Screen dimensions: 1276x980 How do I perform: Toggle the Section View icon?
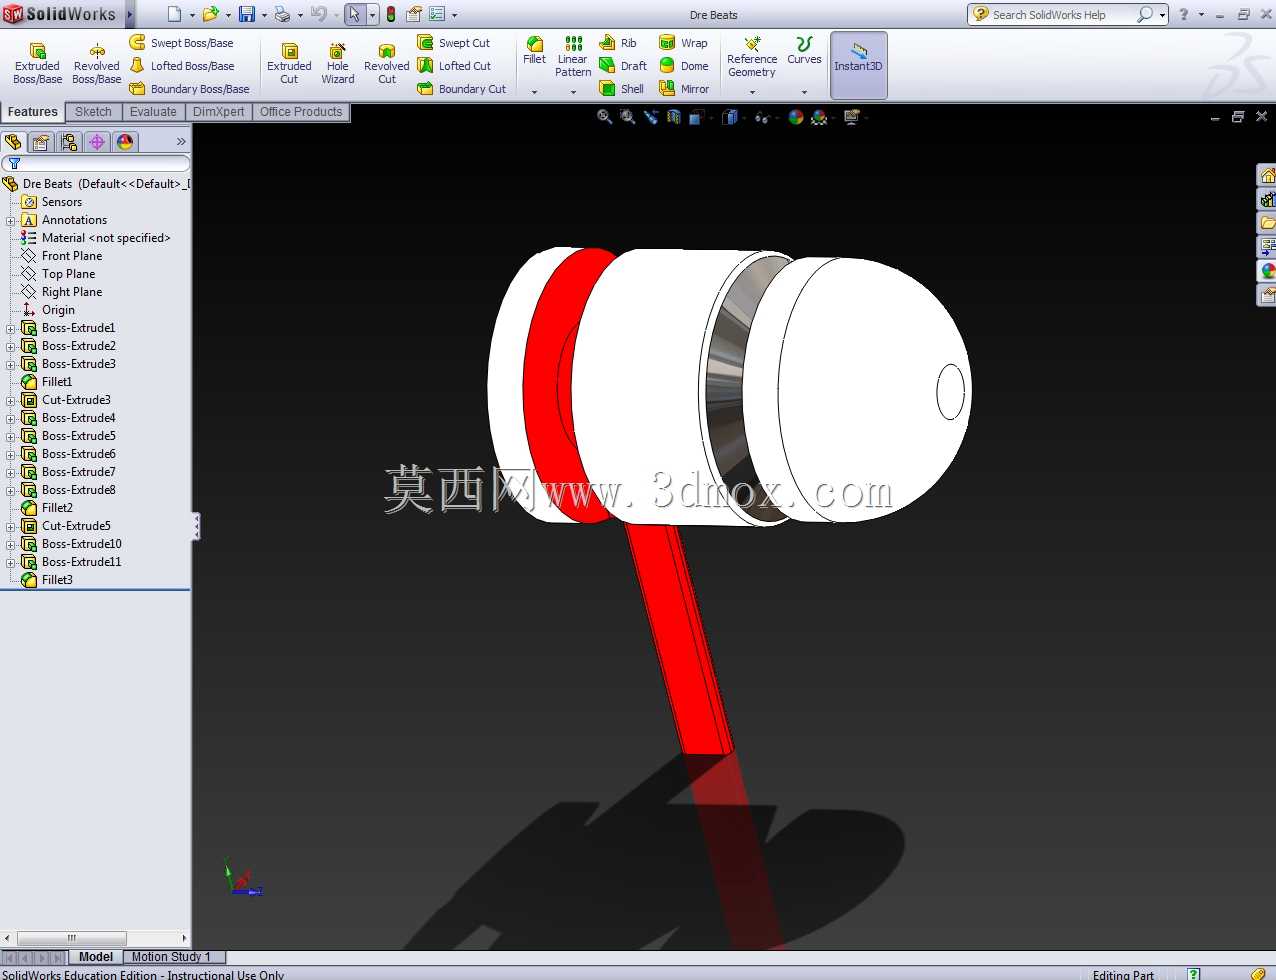point(673,117)
